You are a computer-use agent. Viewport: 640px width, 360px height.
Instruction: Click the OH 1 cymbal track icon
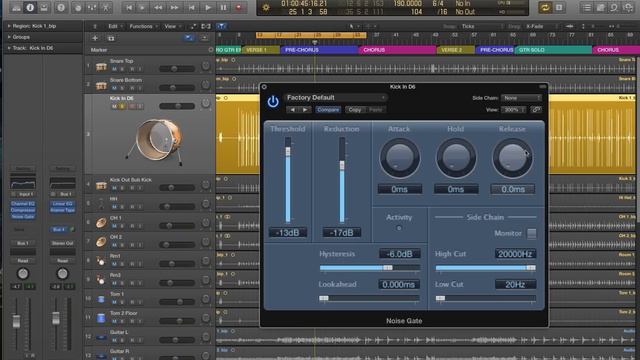coord(101,223)
